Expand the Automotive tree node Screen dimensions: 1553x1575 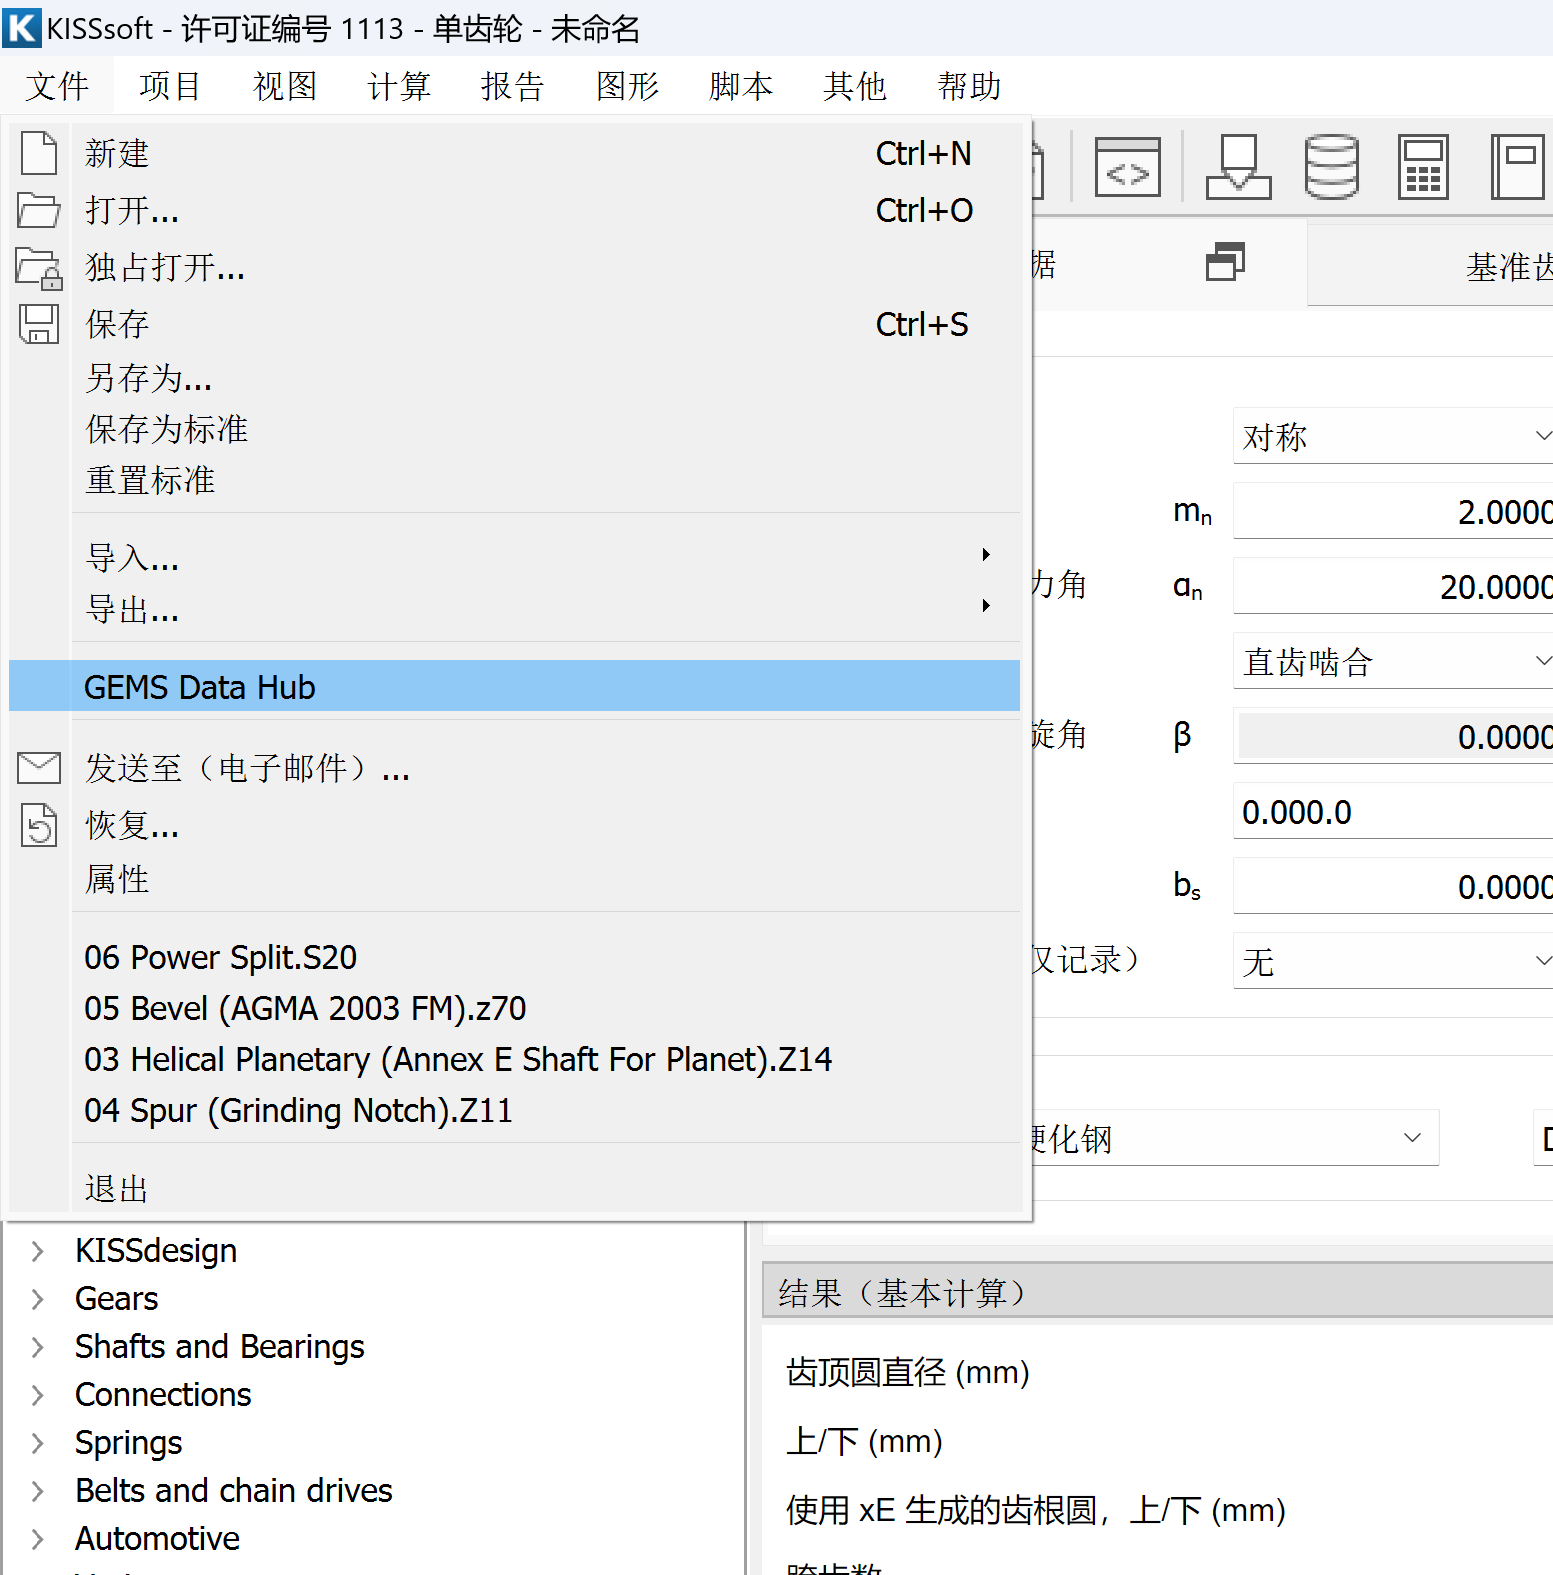click(37, 1539)
